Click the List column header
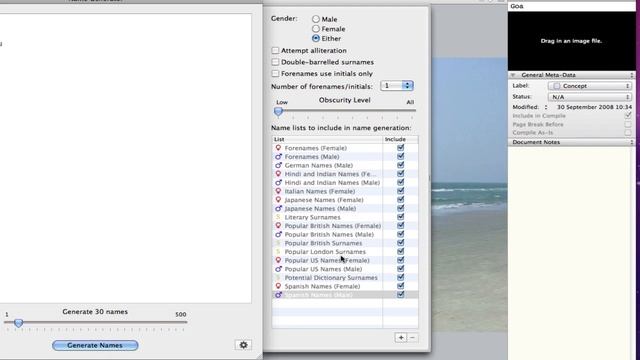Screen dimensions: 640x360 click(327, 139)
